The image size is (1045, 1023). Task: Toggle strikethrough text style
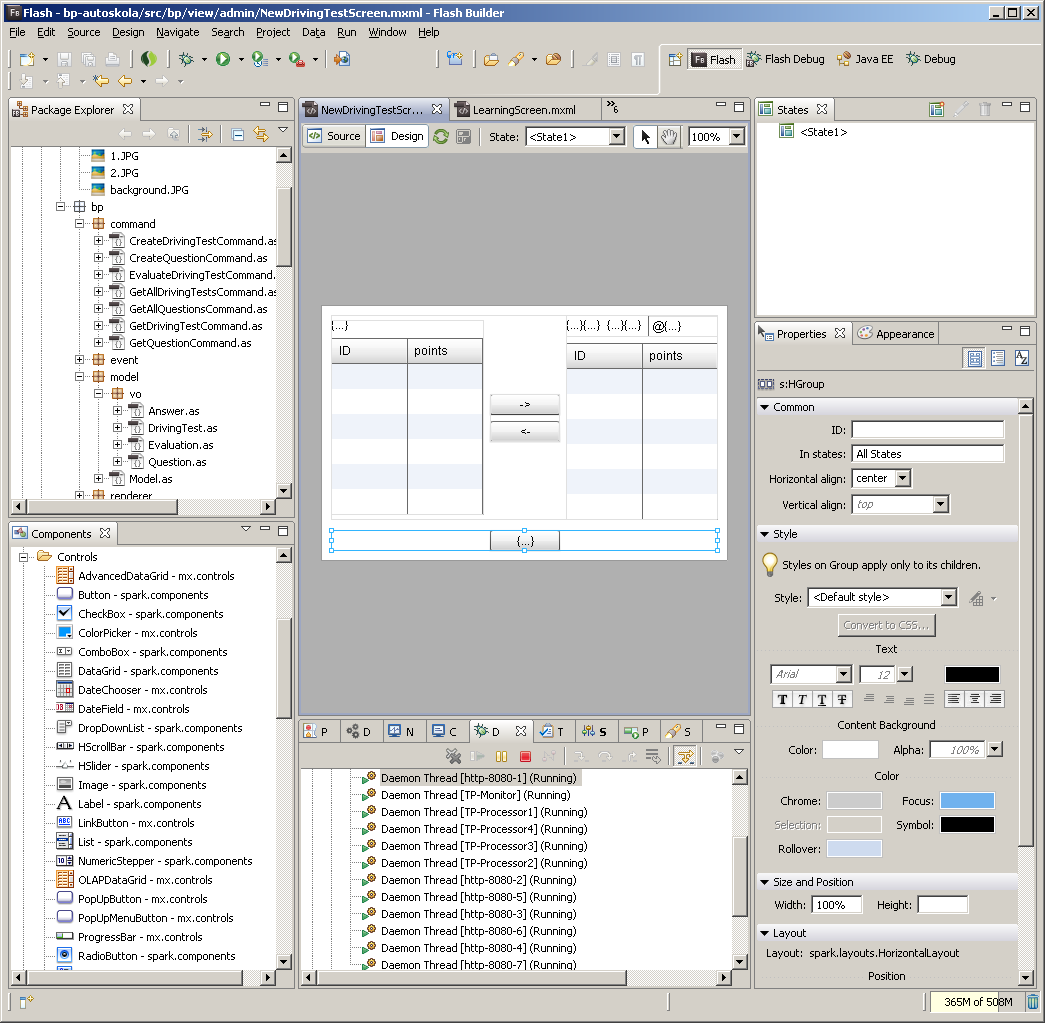coord(842,699)
